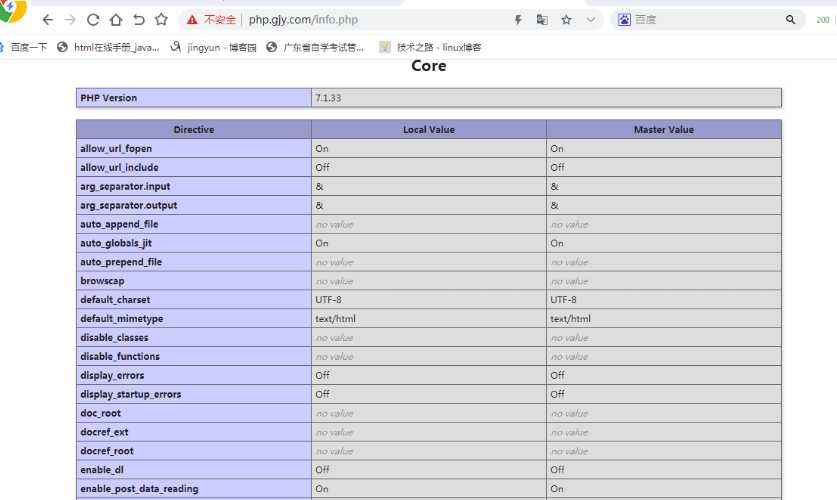Click the disable_classes directive cell
Viewport: 837px width, 500px height.
[x=194, y=338]
